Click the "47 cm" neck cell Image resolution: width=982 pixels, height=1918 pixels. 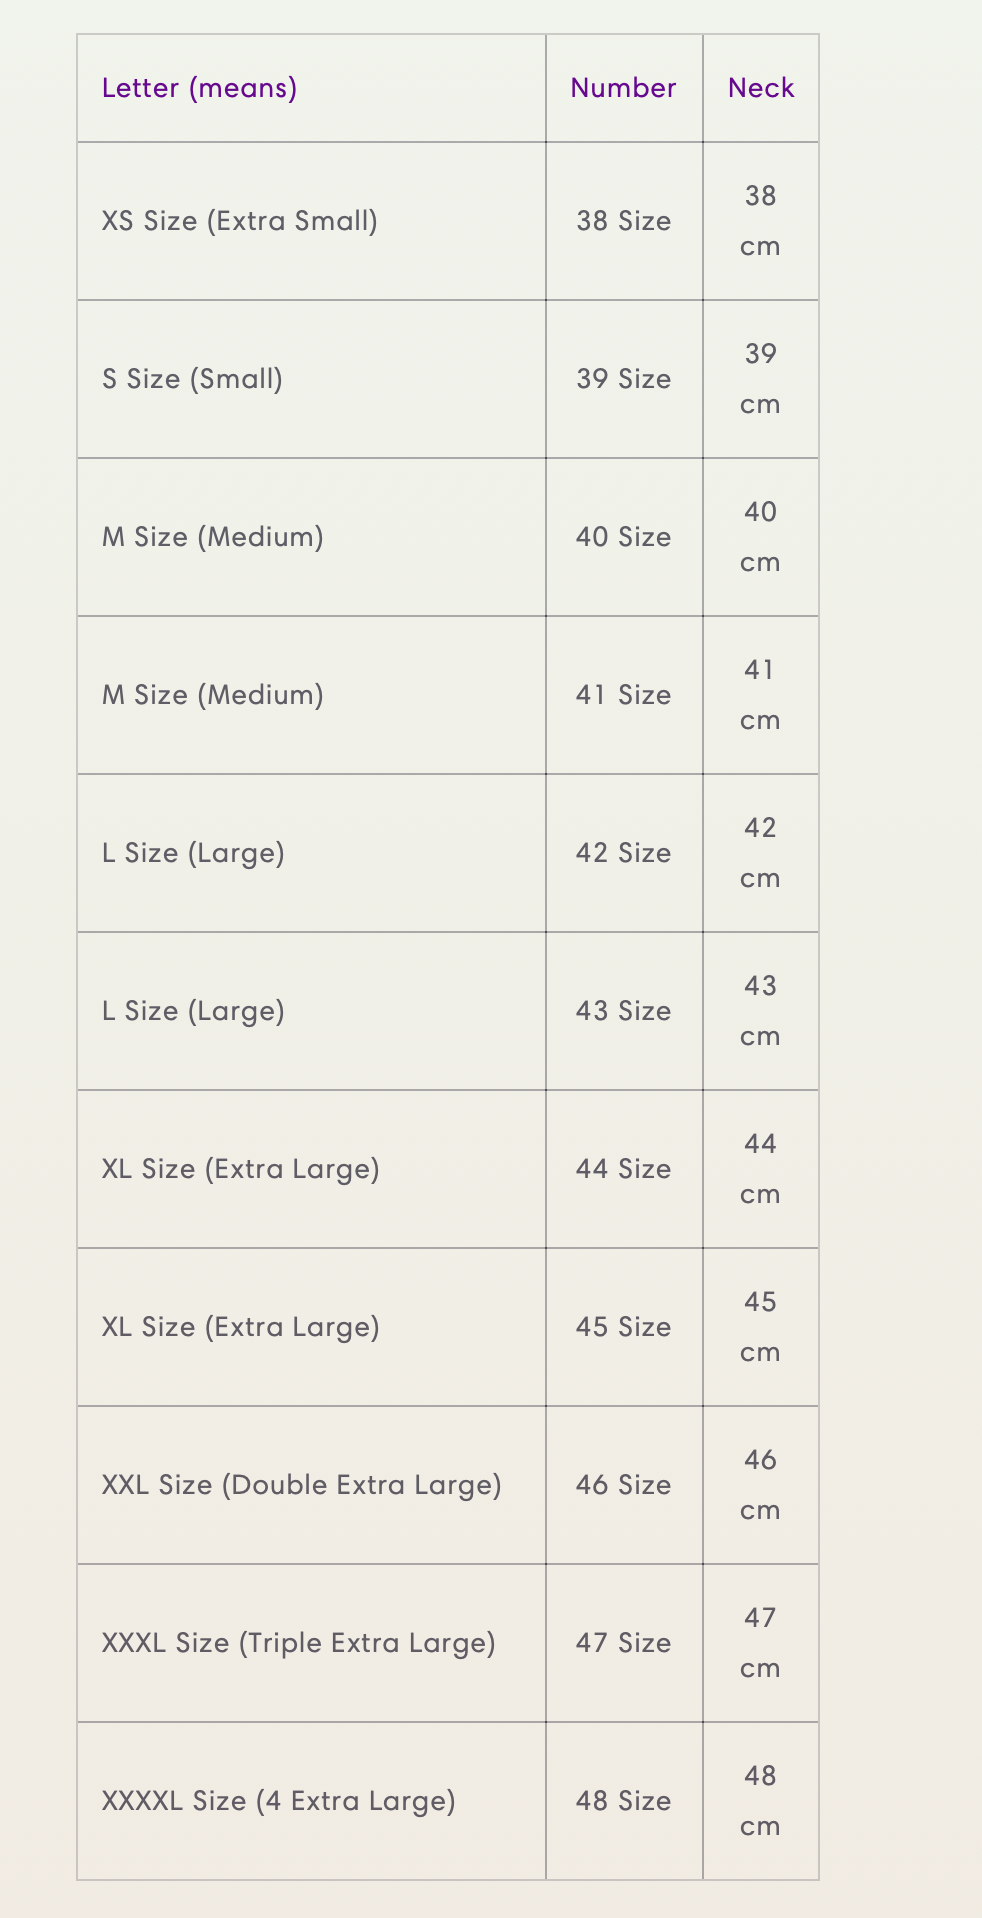click(x=760, y=1643)
